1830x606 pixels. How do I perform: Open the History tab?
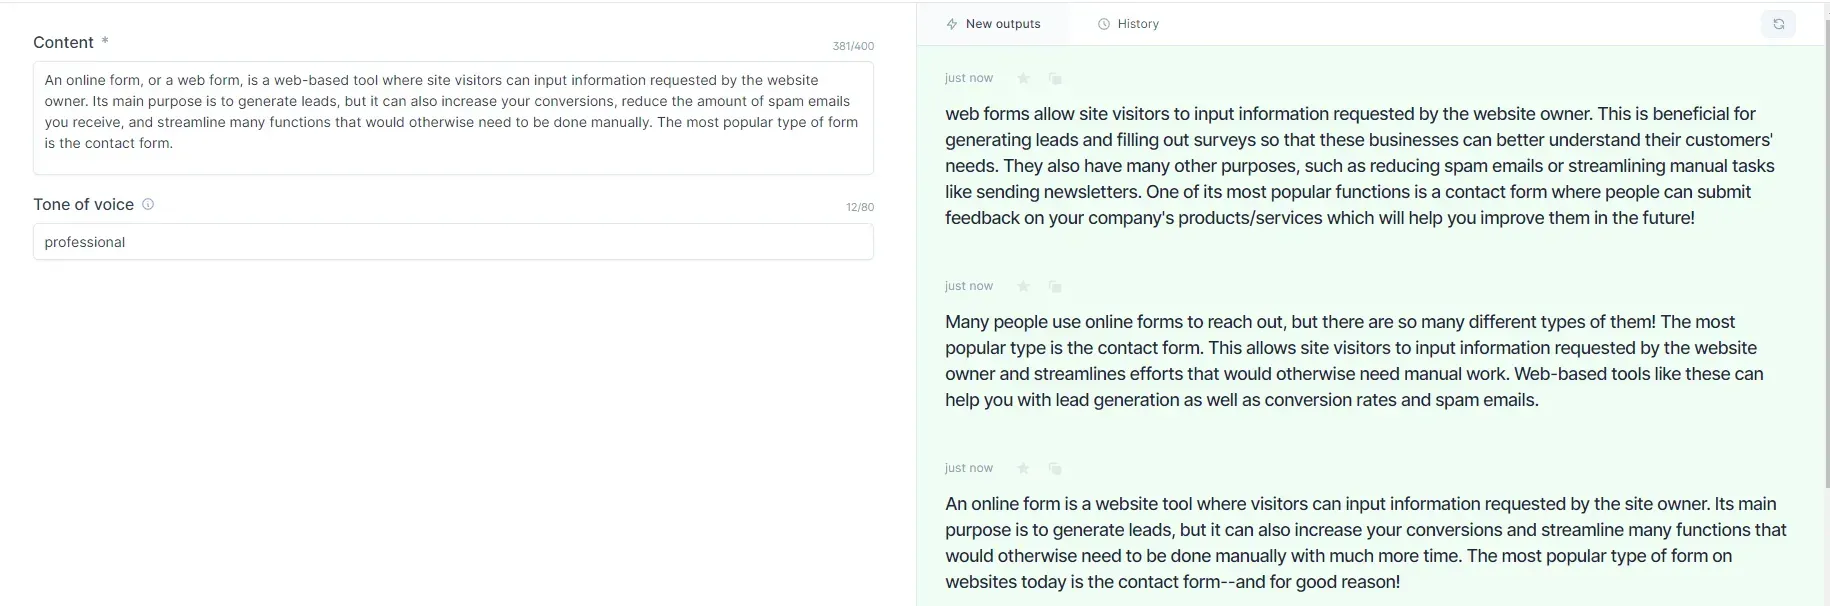pyautogui.click(x=1128, y=24)
